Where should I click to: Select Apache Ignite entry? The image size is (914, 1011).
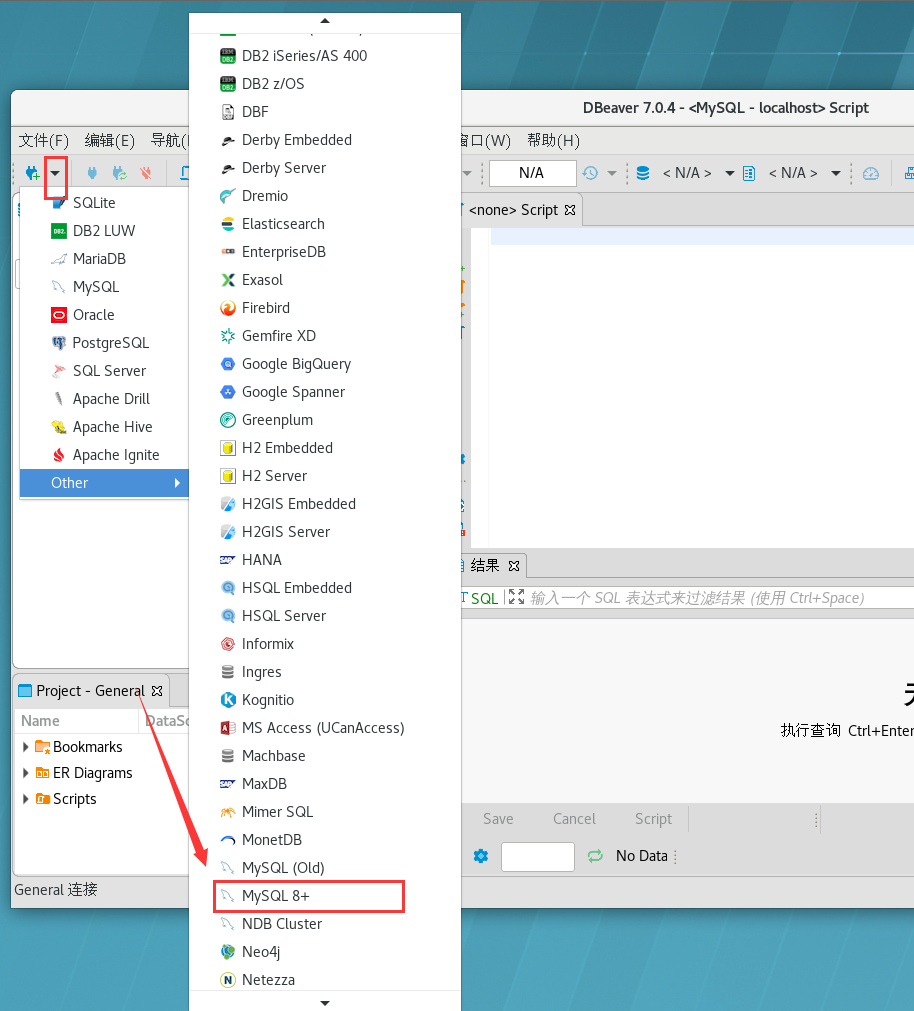point(104,455)
